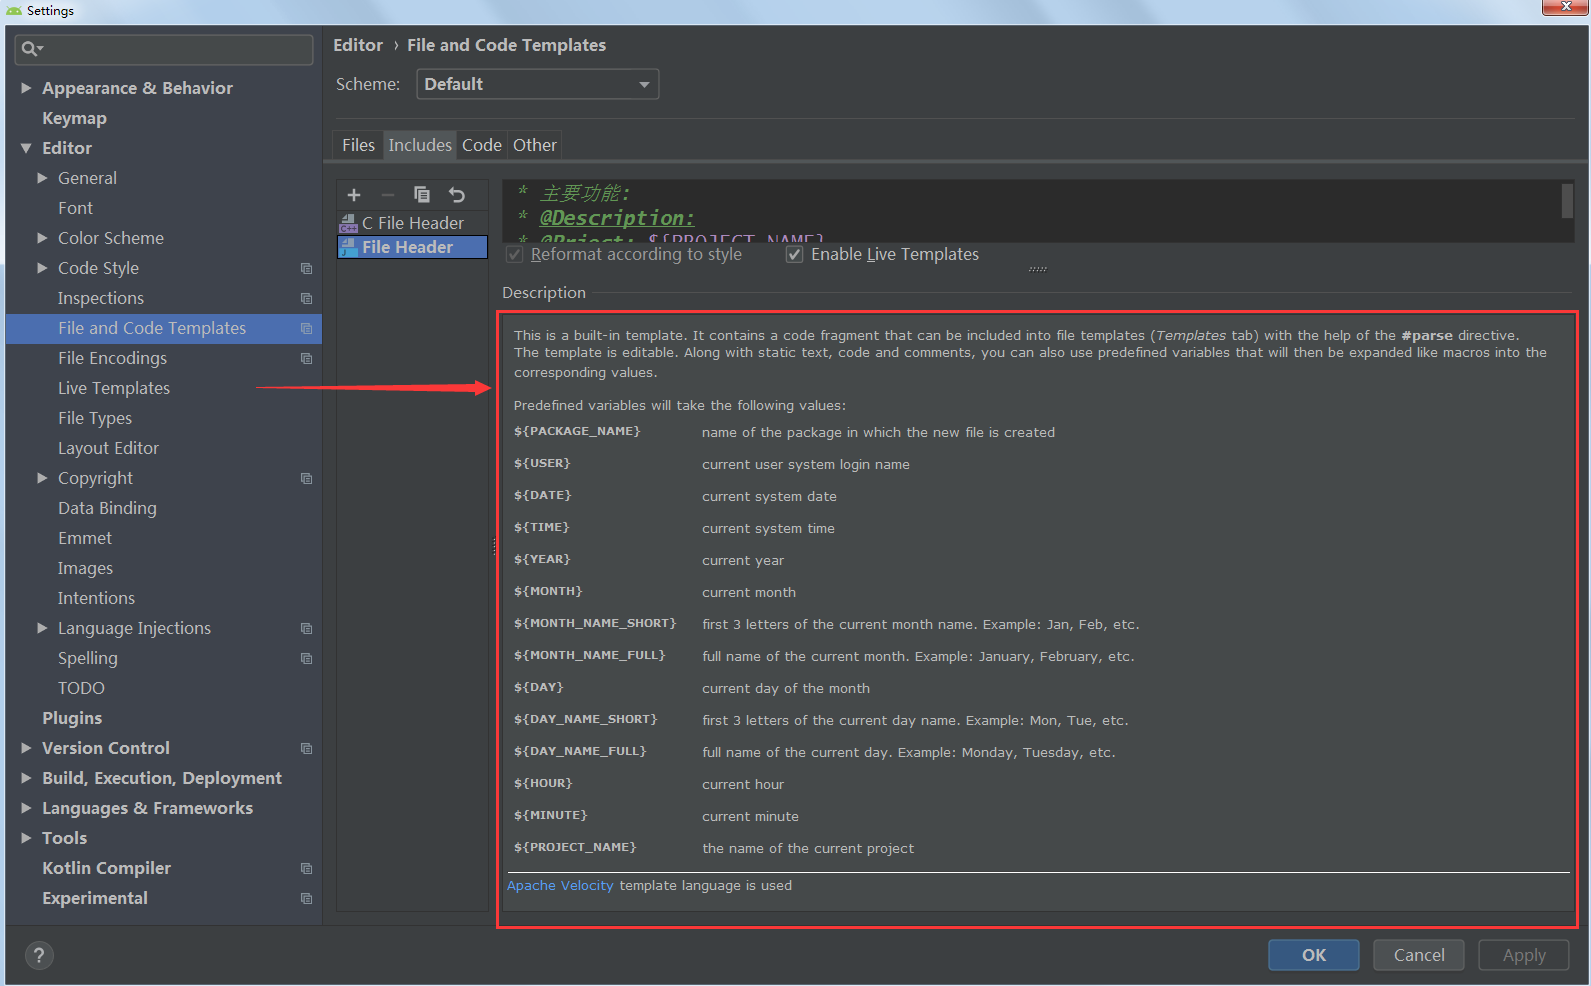
Task: Open the Intentions settings page
Action: coord(96,598)
